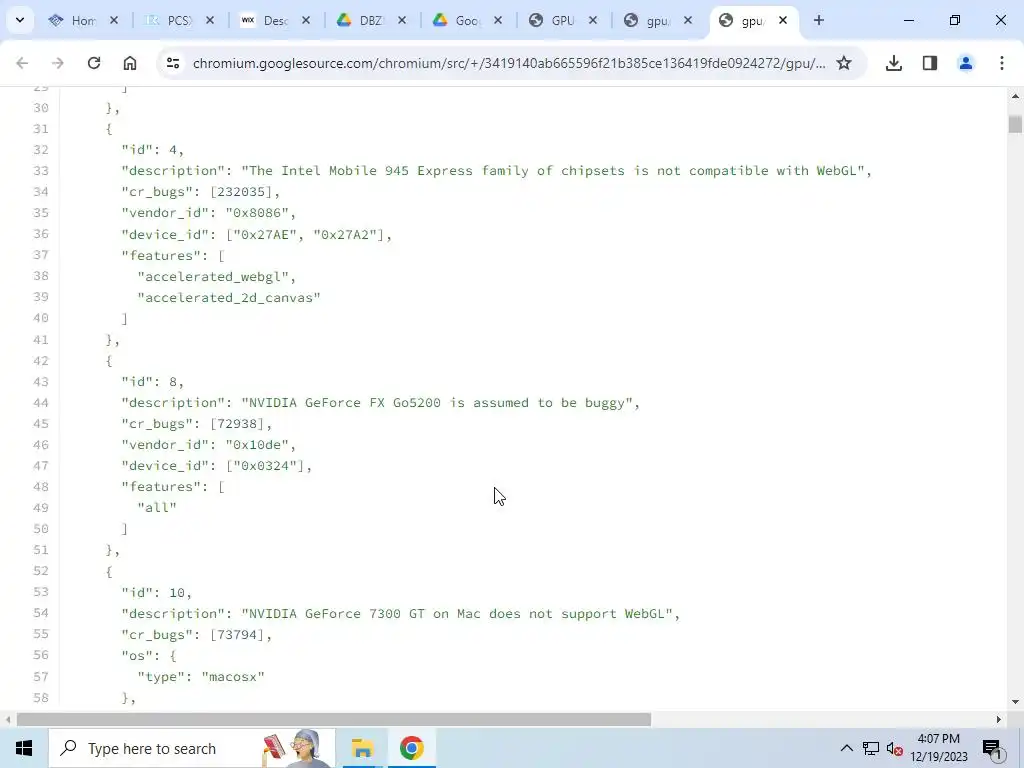Click the "all" feature value
1024x768 pixels.
[x=157, y=507]
